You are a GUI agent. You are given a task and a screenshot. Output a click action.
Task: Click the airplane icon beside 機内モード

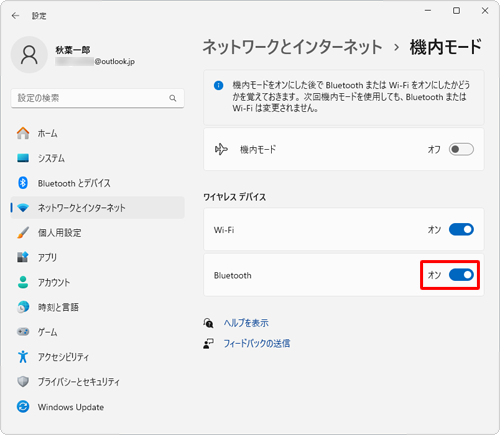tap(221, 149)
